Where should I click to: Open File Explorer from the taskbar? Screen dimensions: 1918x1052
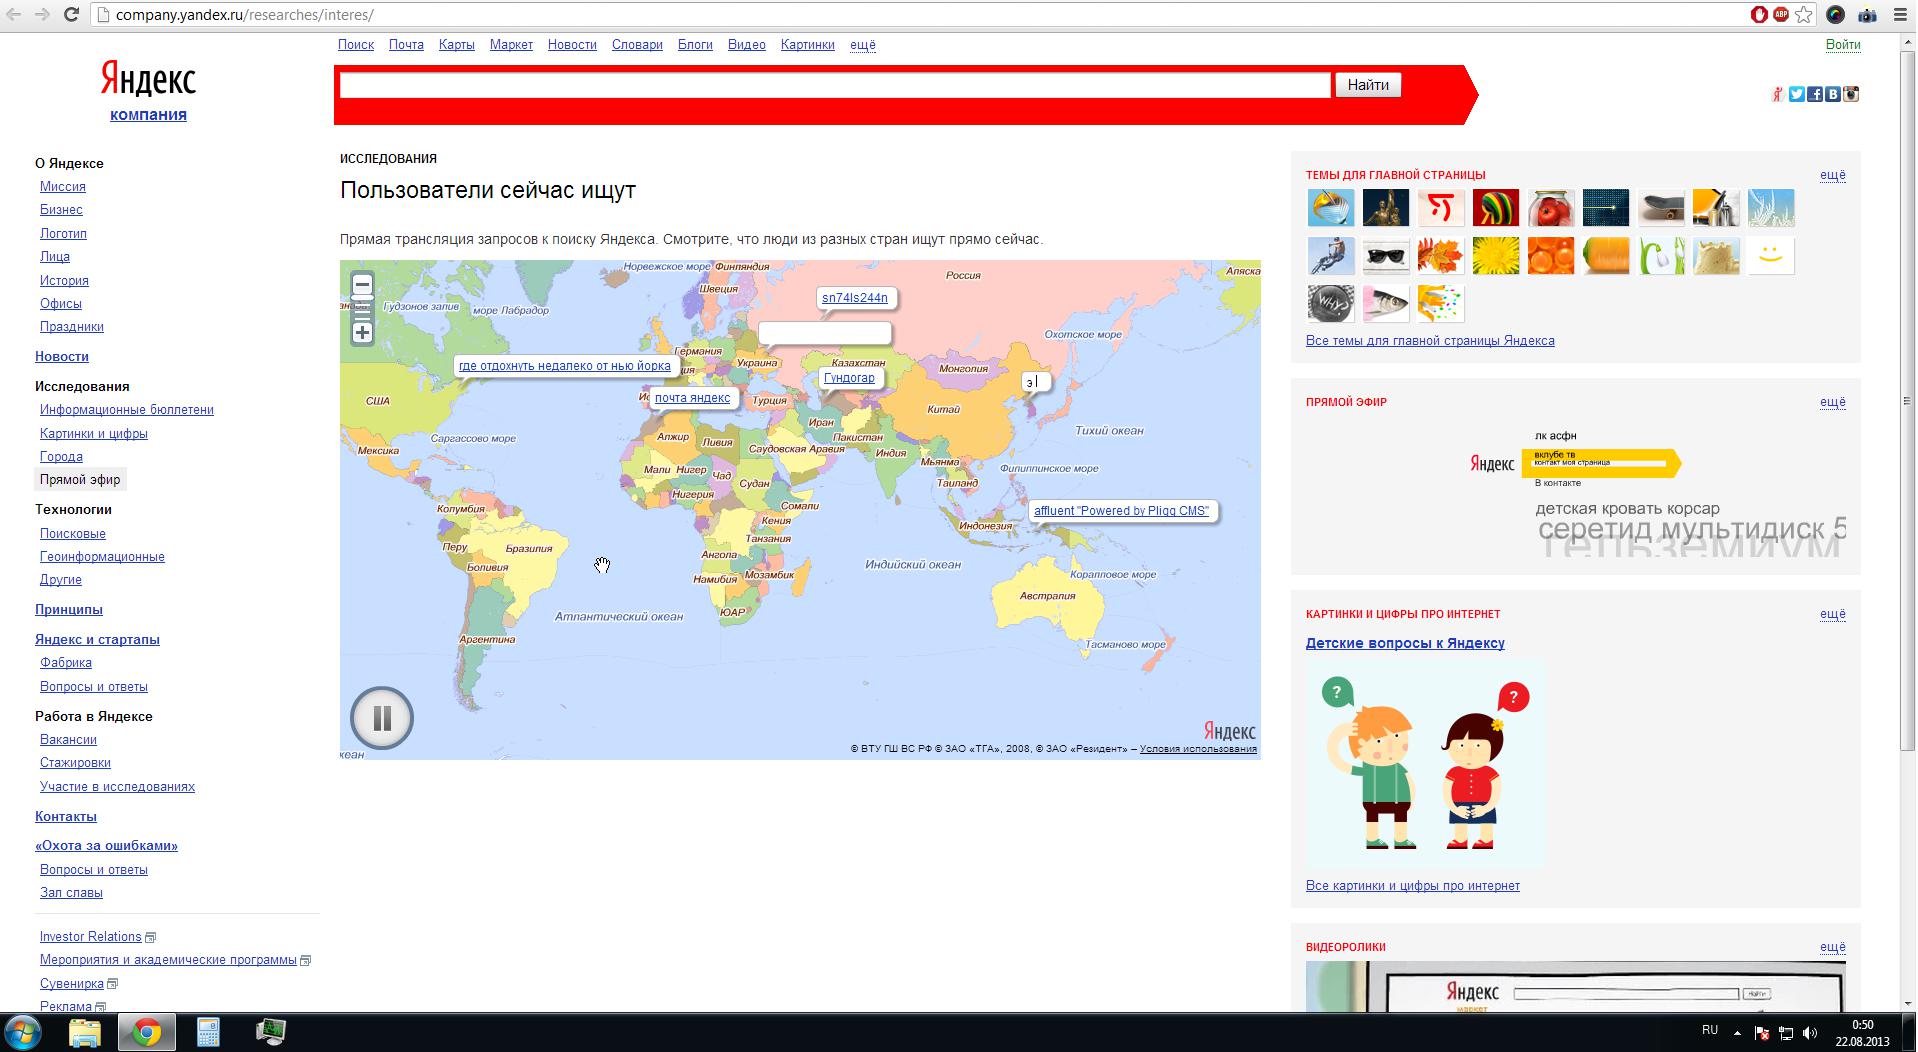[x=85, y=1032]
